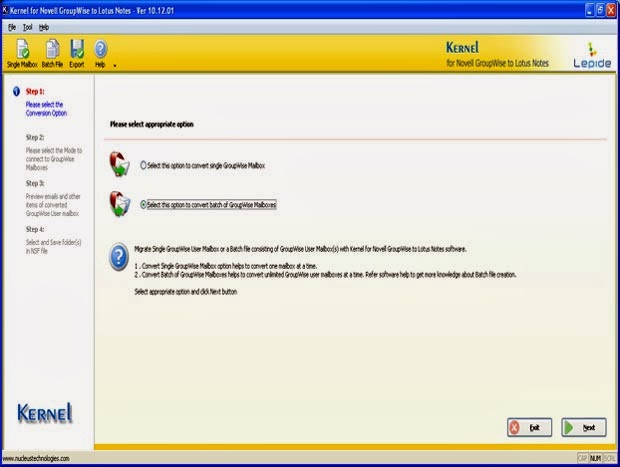
Task: Click the batch mailboxes conversion icon
Action: click(x=120, y=204)
